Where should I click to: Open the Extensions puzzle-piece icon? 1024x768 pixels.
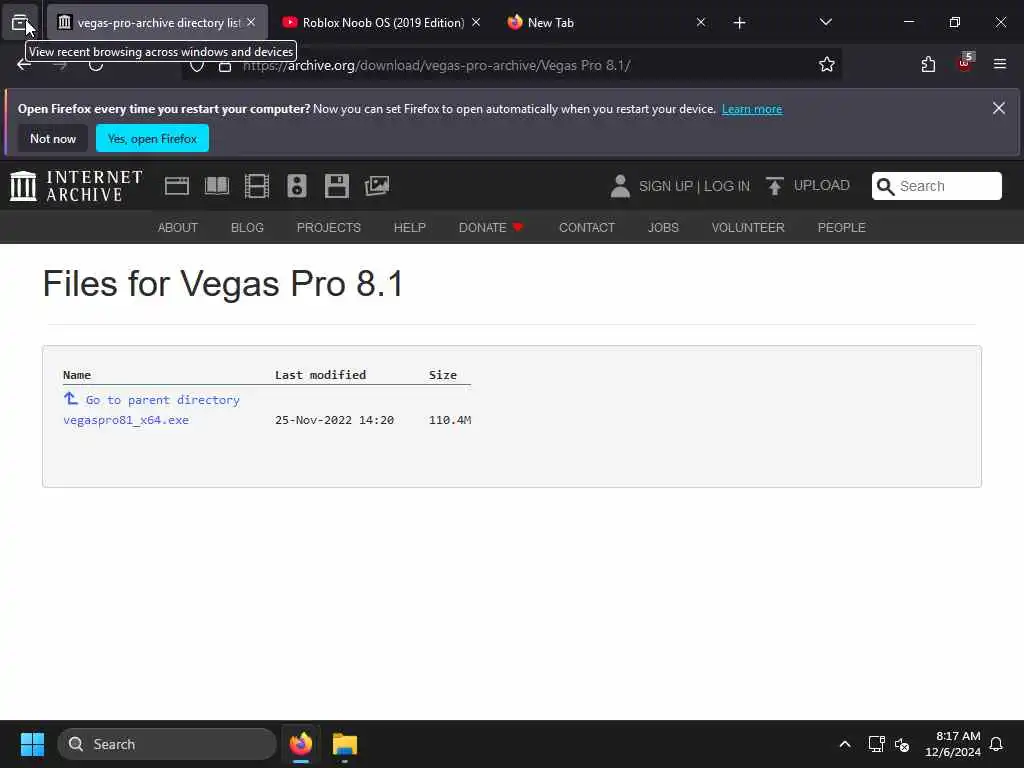[928, 64]
